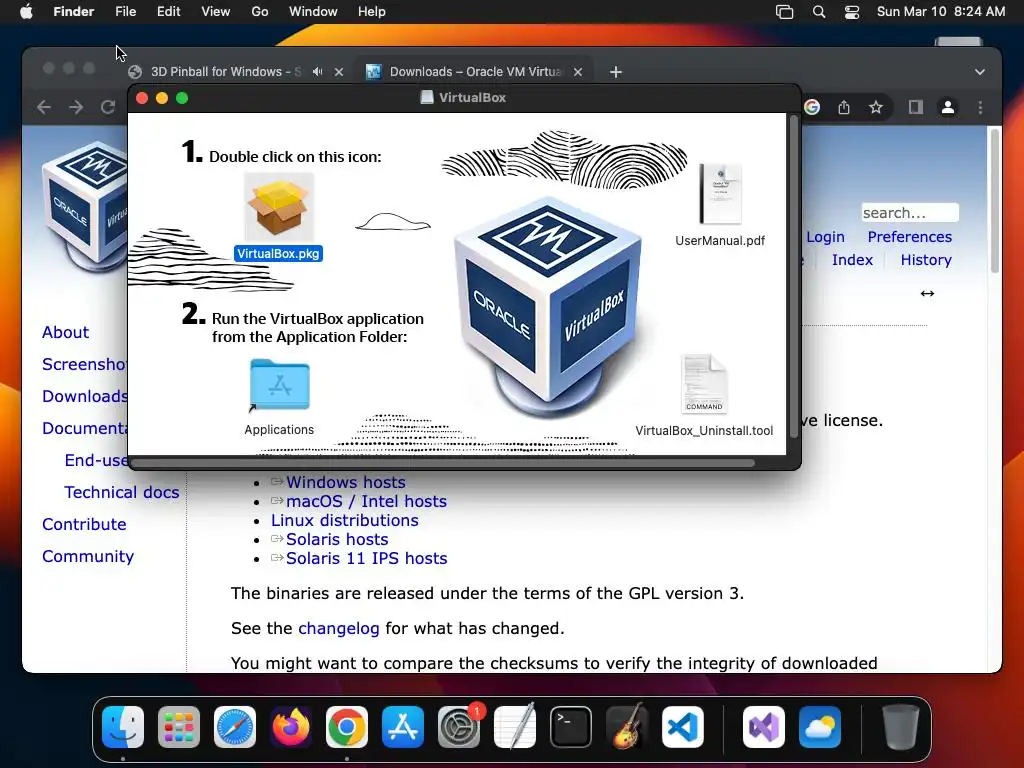Image resolution: width=1024 pixels, height=768 pixels.
Task: Expand the Chrome tab search chevron
Action: tap(980, 72)
